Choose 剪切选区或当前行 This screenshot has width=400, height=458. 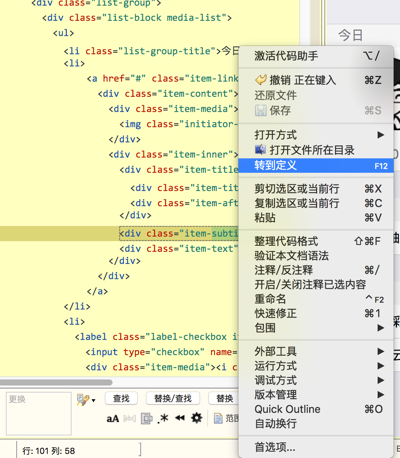tap(316, 189)
